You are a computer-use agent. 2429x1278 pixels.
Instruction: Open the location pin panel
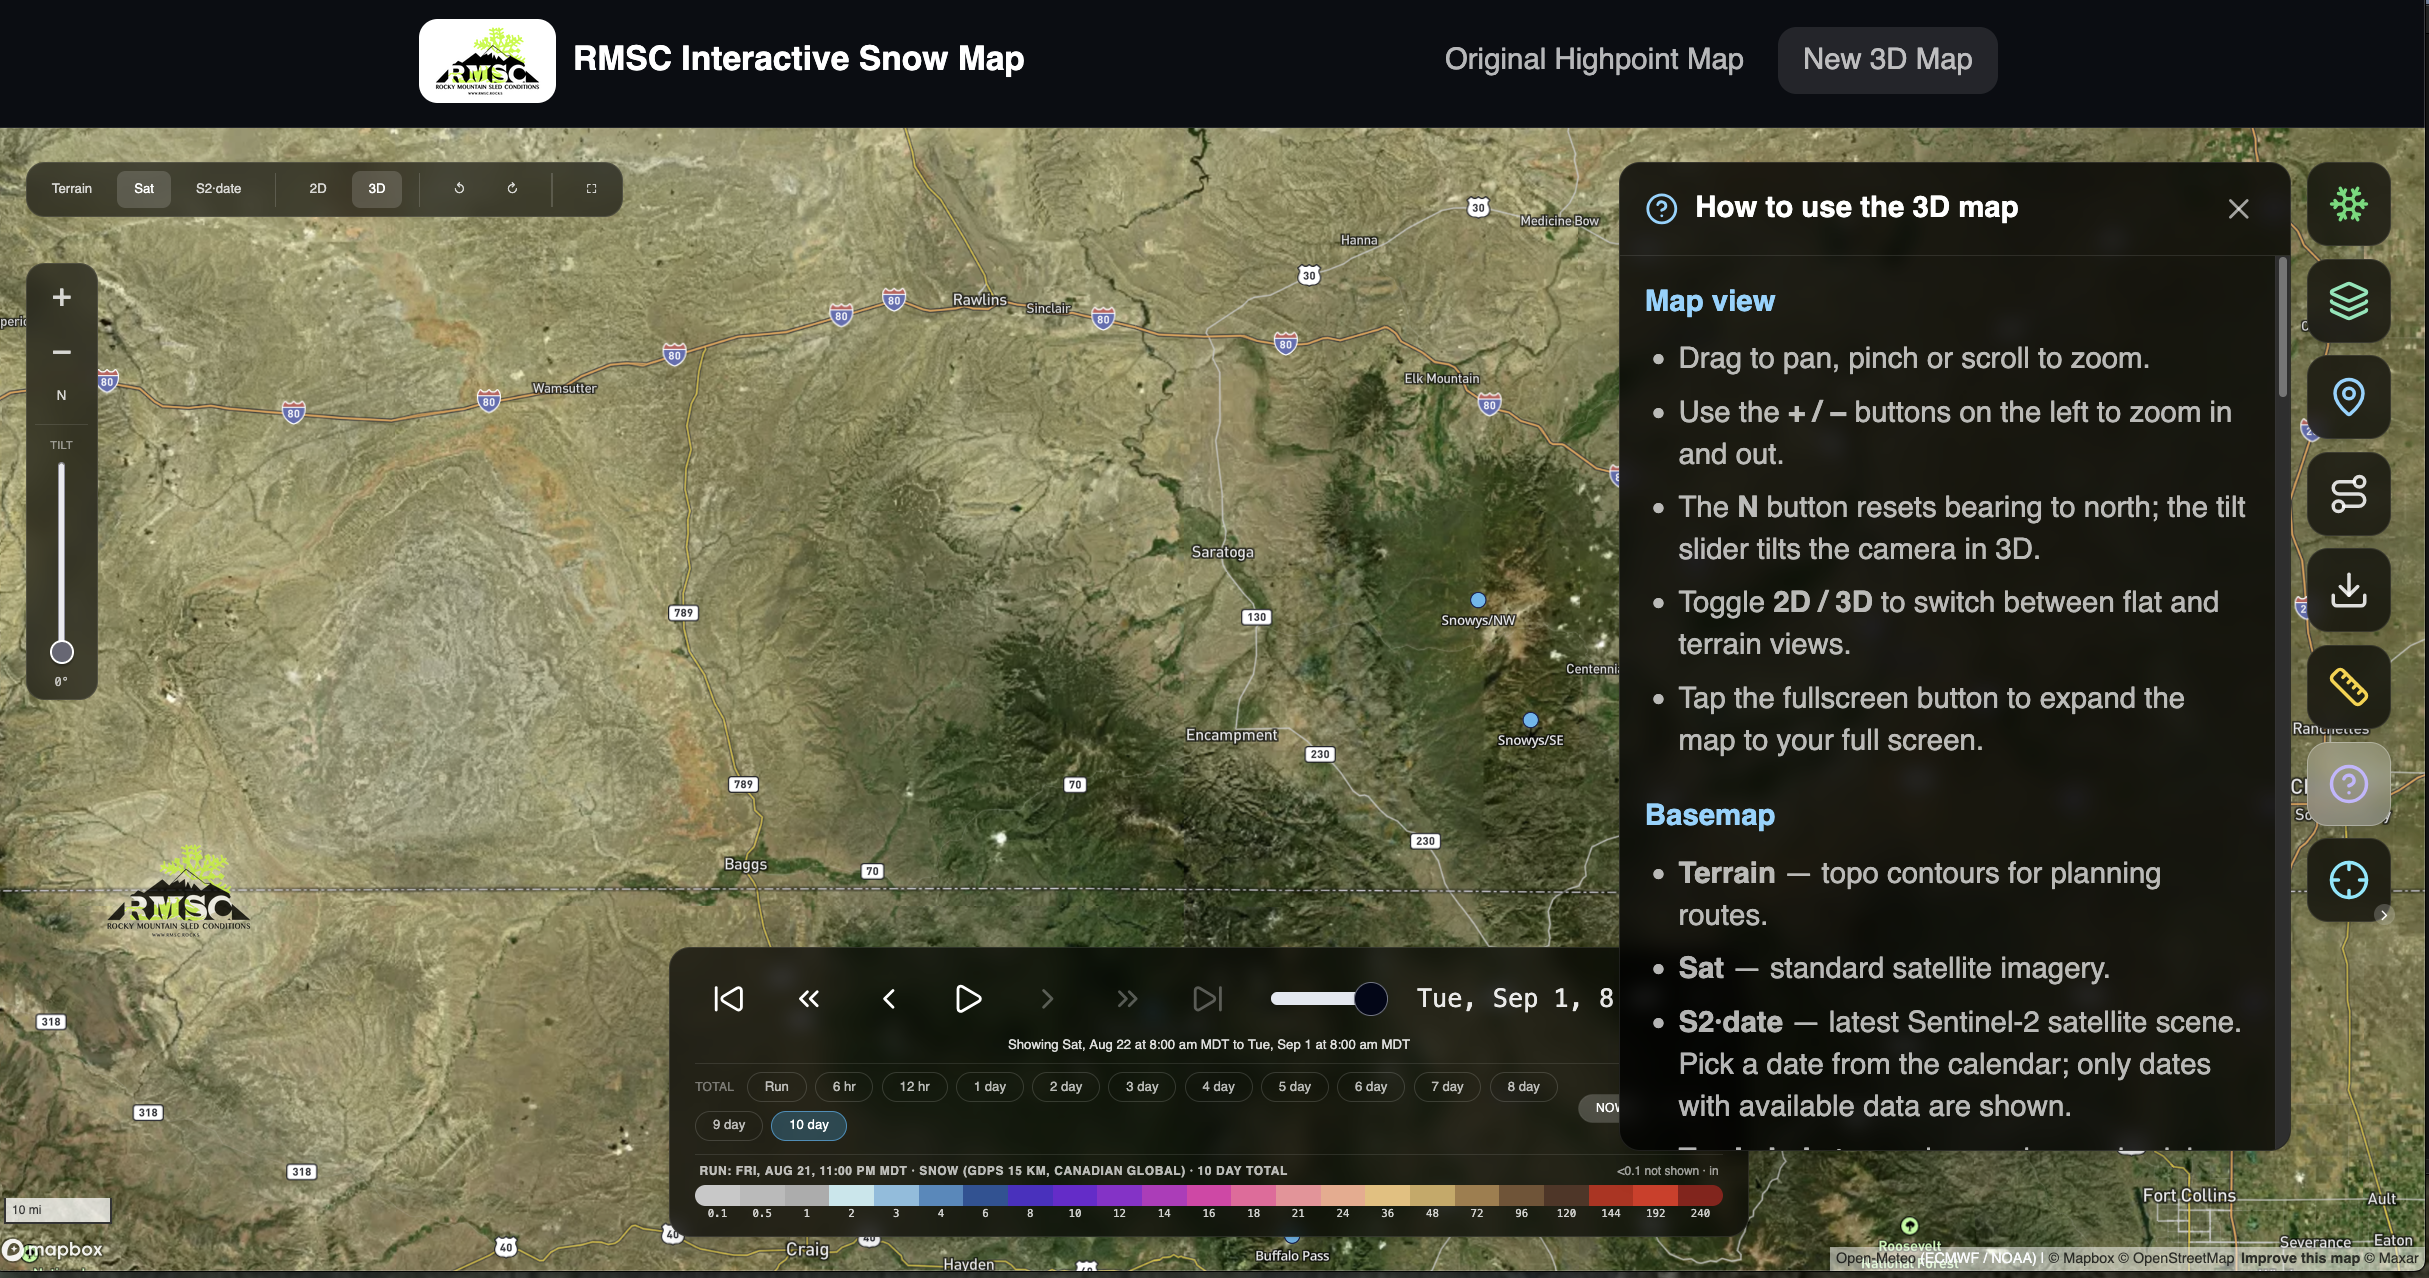[x=2348, y=397]
